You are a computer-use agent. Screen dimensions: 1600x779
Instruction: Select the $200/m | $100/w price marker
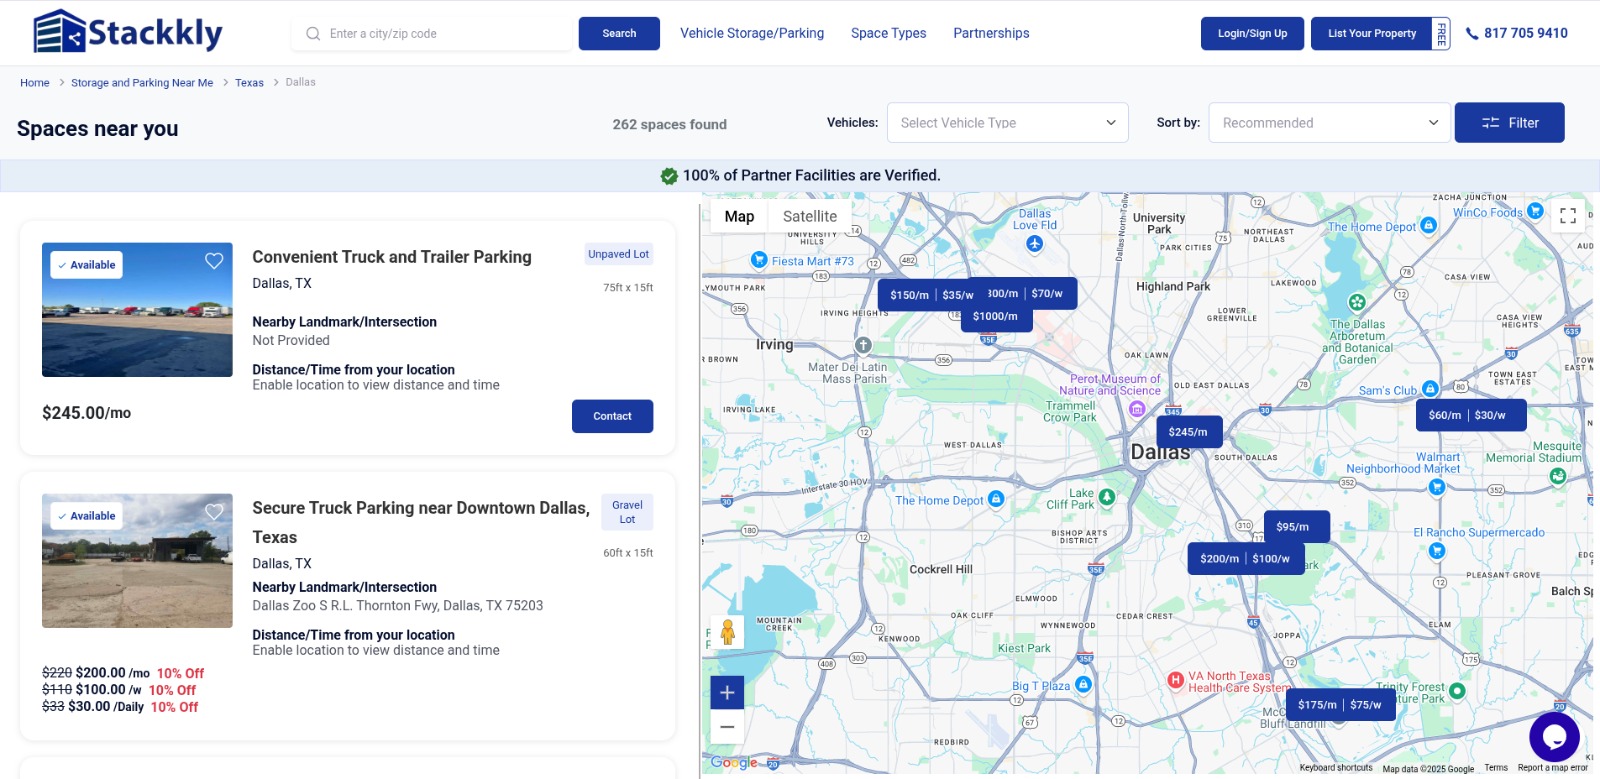1245,559
